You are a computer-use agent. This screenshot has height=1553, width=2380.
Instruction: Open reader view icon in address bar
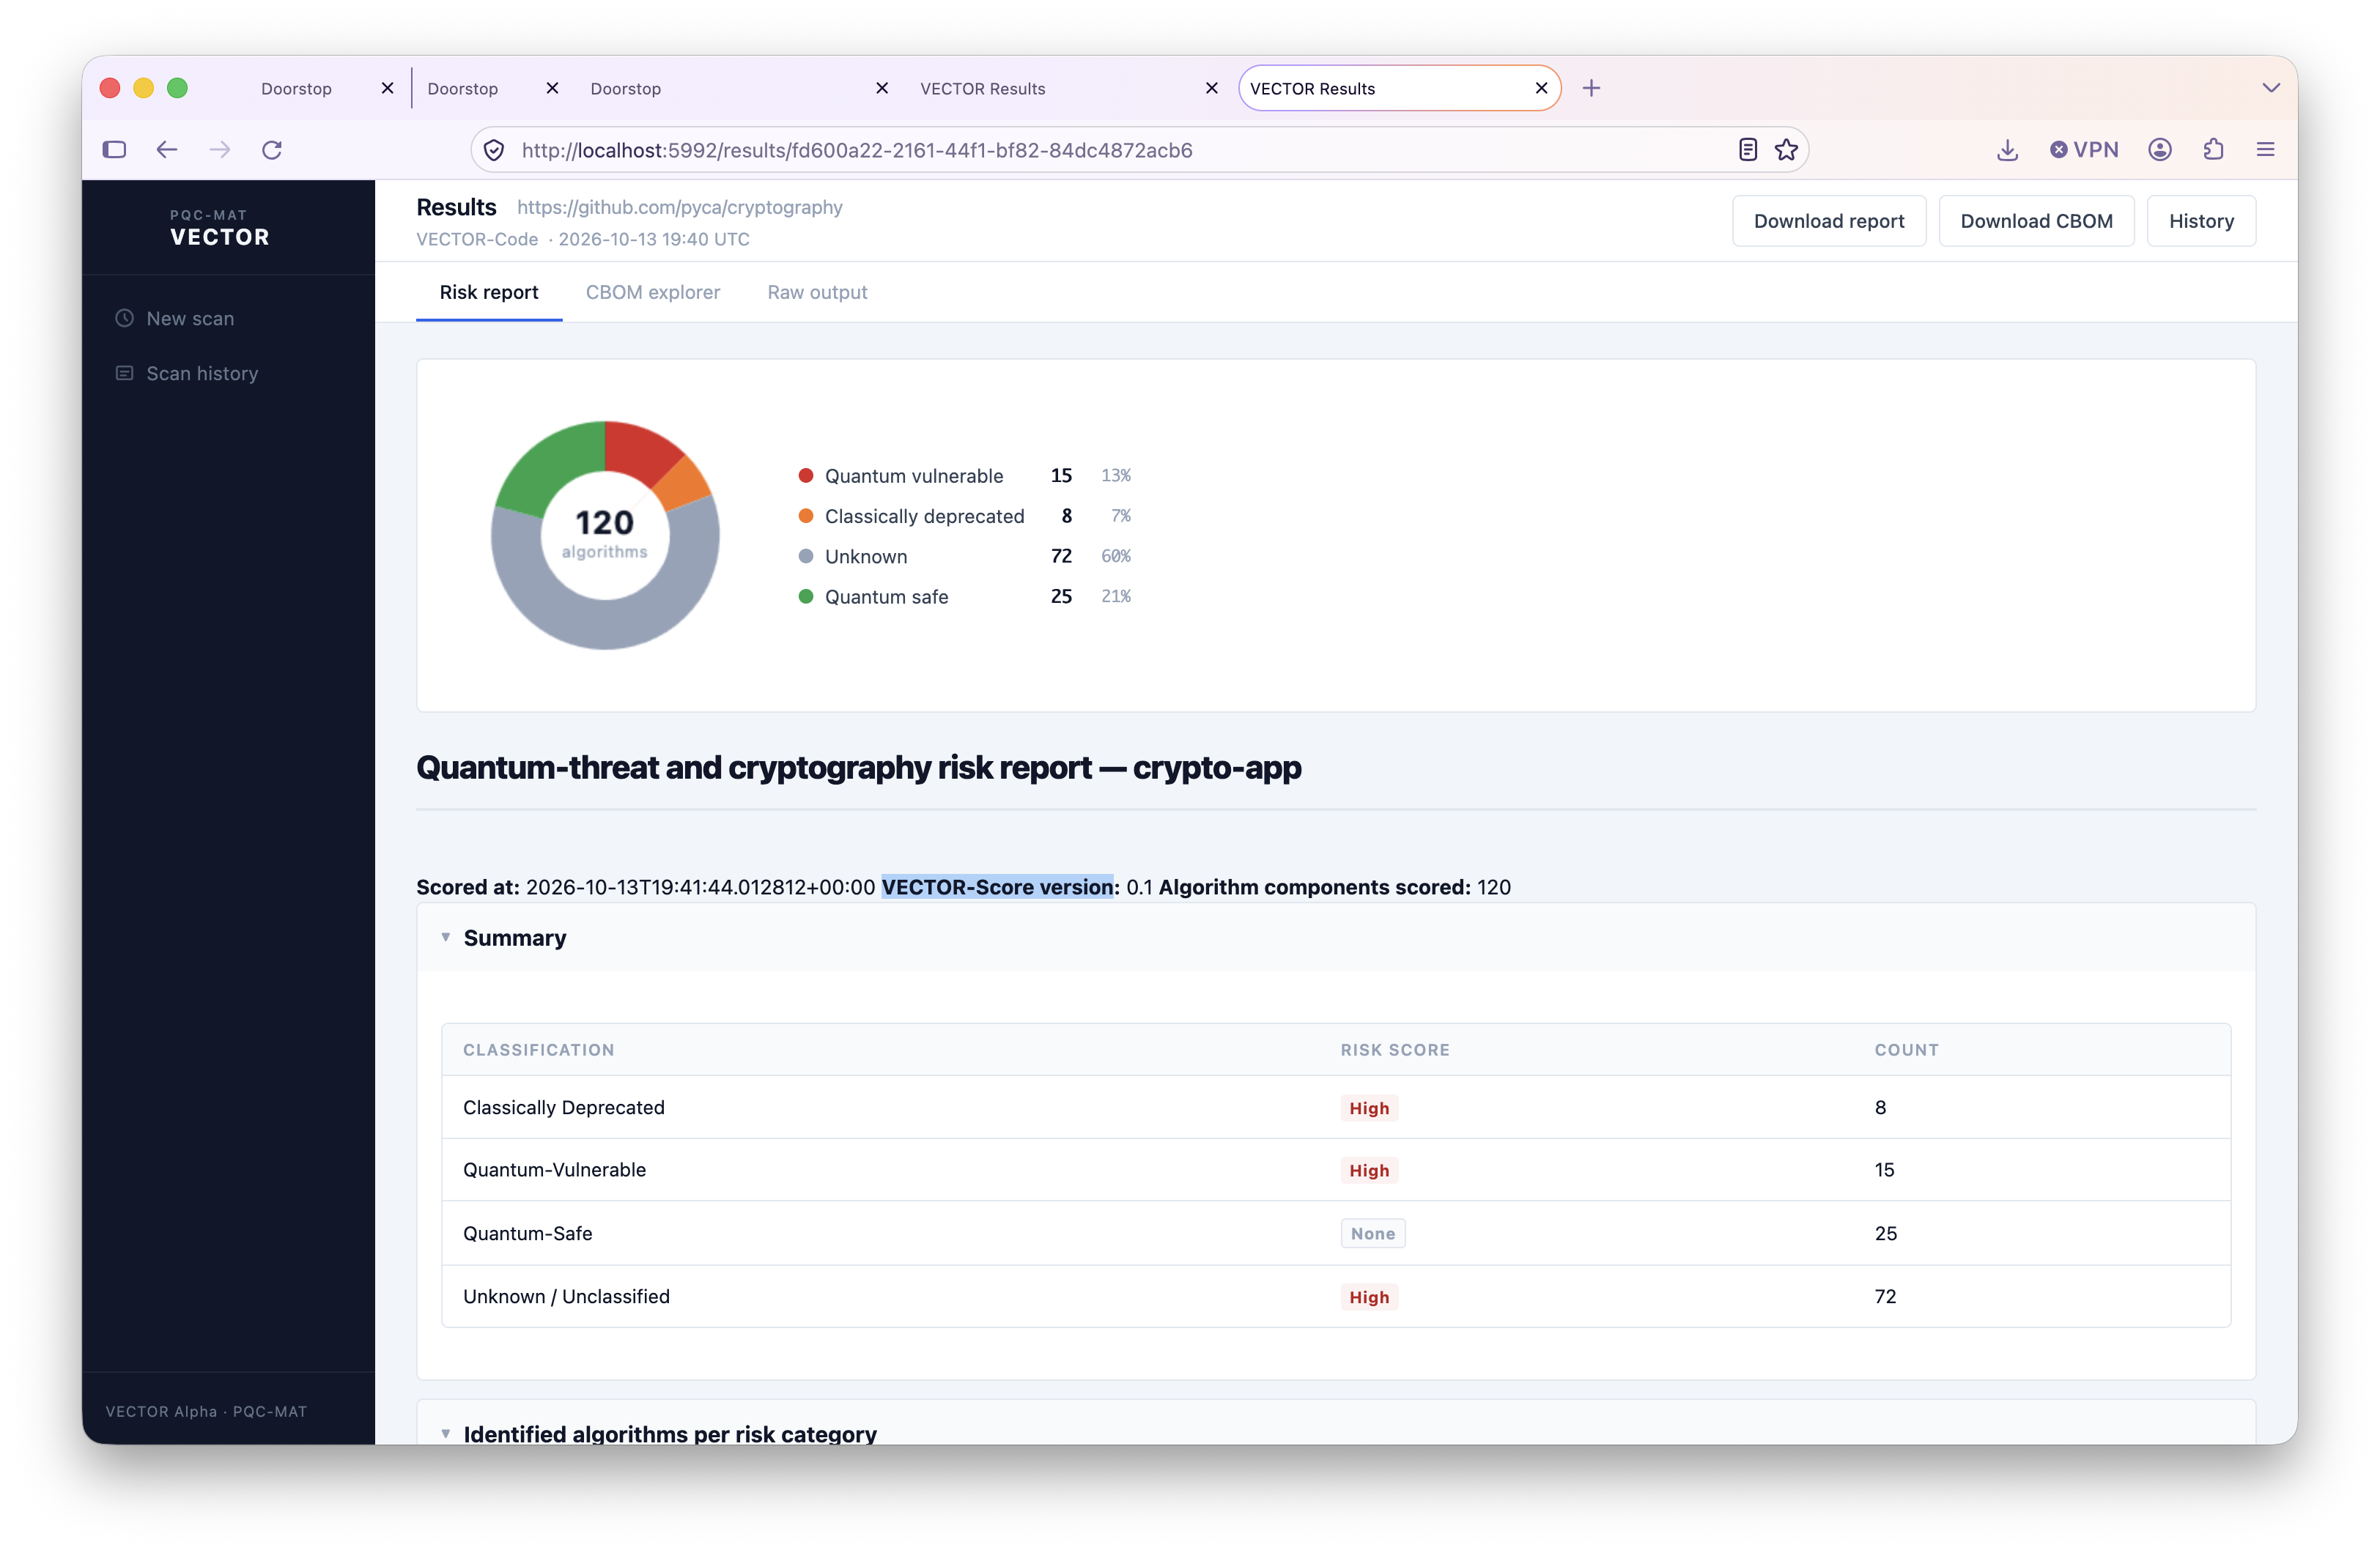(1747, 150)
